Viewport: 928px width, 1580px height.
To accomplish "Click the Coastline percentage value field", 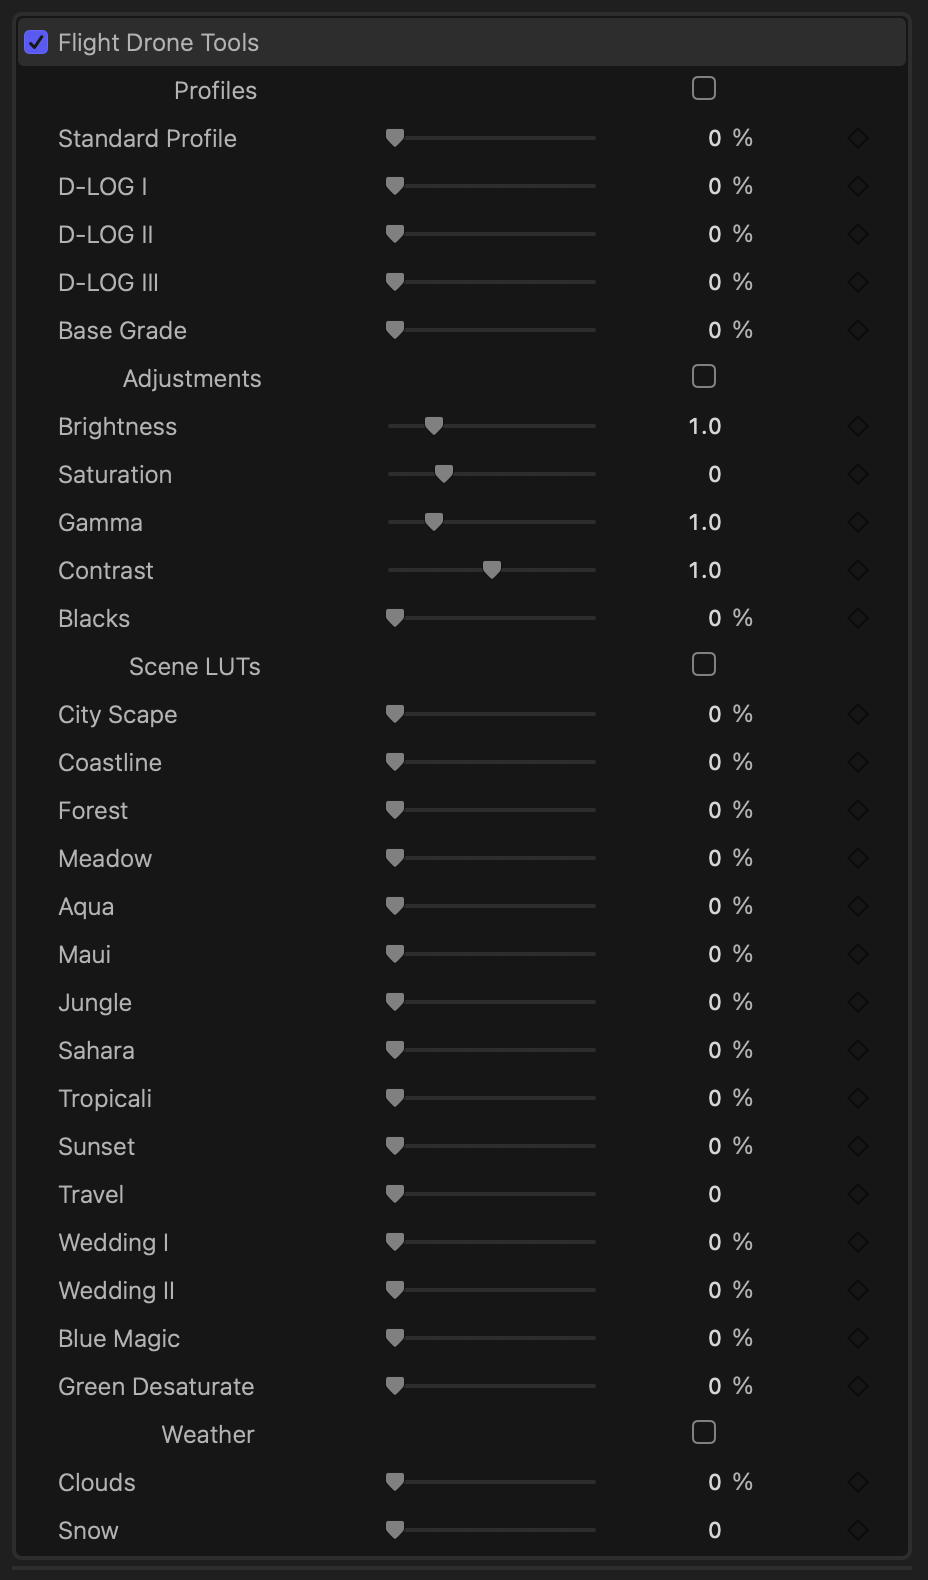I will tap(715, 763).
